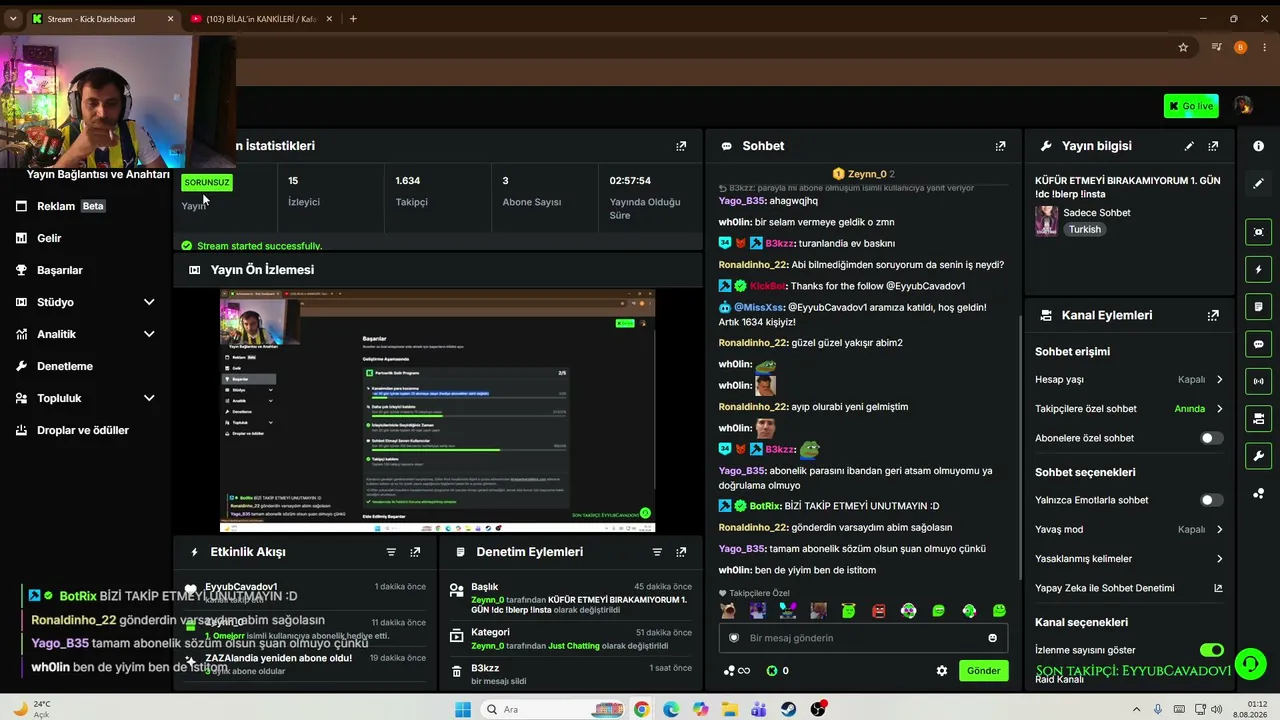Send the chat message with Gönder
Viewport: 1280px width, 720px height.
(983, 671)
